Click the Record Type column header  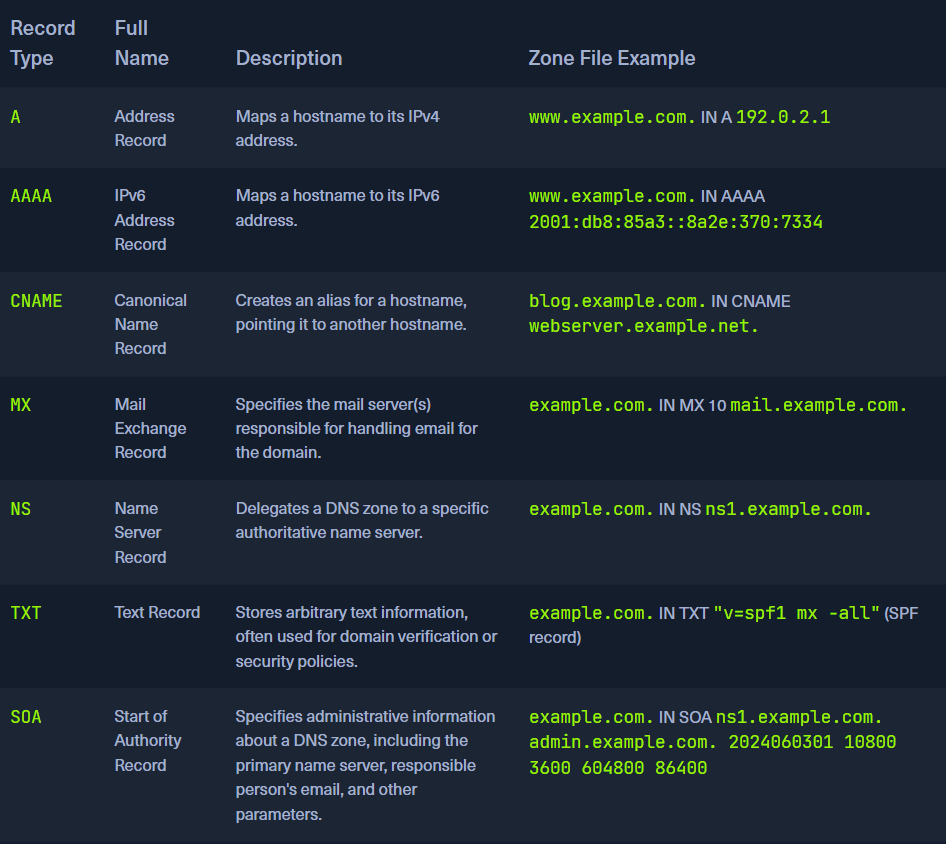point(43,43)
